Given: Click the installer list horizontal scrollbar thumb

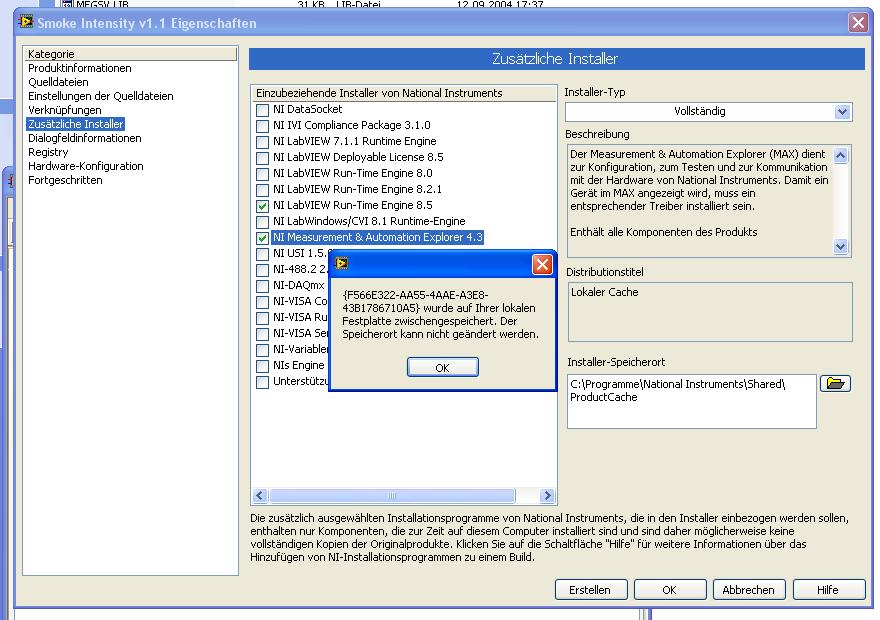Looking at the screenshot, I should [x=392, y=495].
